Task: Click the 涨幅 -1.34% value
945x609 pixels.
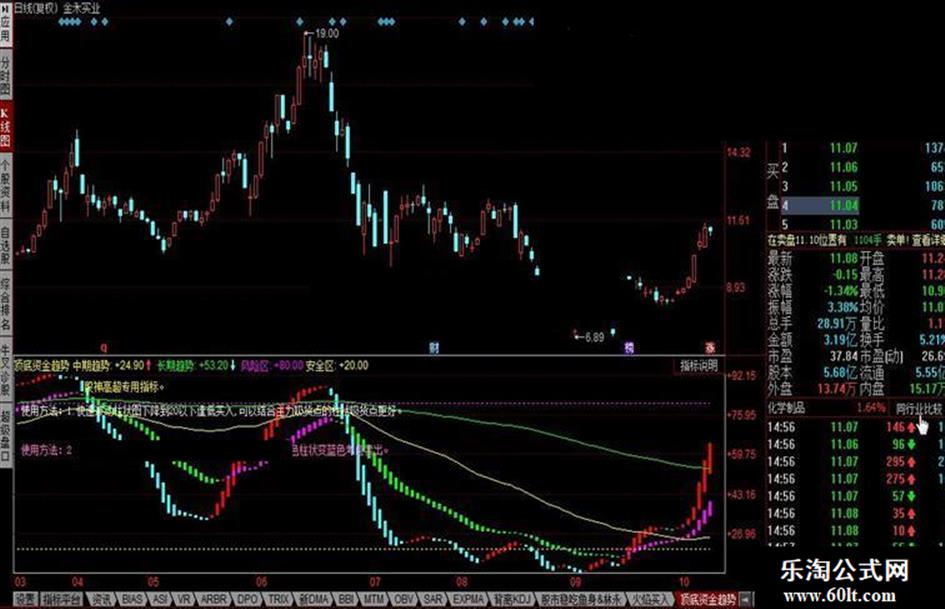Action: pos(841,291)
